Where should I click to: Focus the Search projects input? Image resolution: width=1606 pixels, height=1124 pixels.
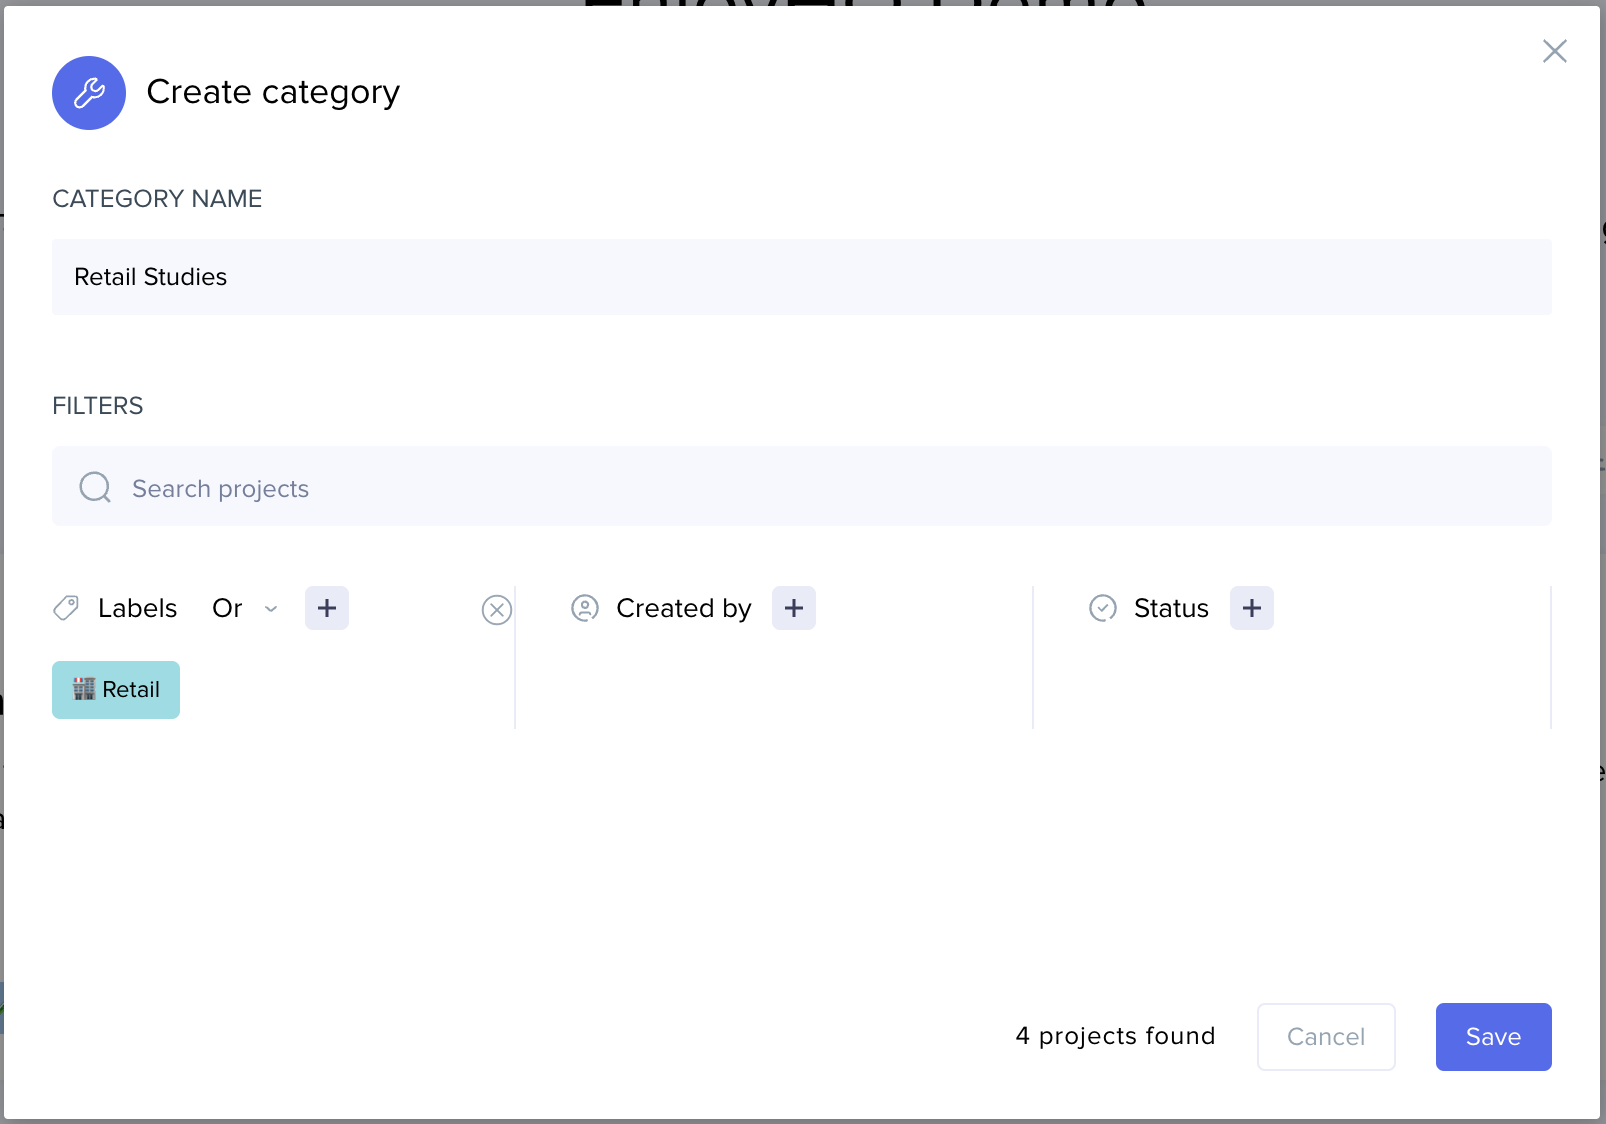pyautogui.click(x=820, y=488)
